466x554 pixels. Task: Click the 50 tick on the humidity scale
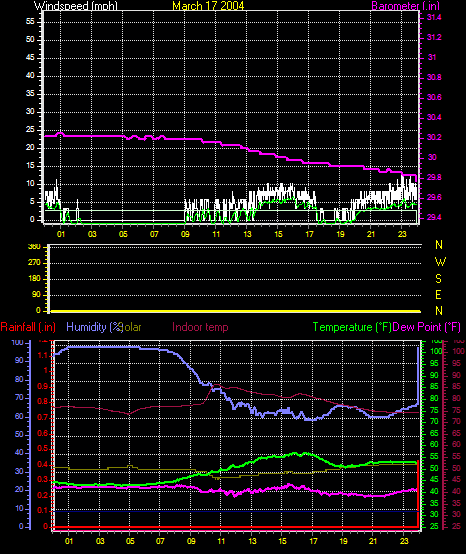[19, 434]
